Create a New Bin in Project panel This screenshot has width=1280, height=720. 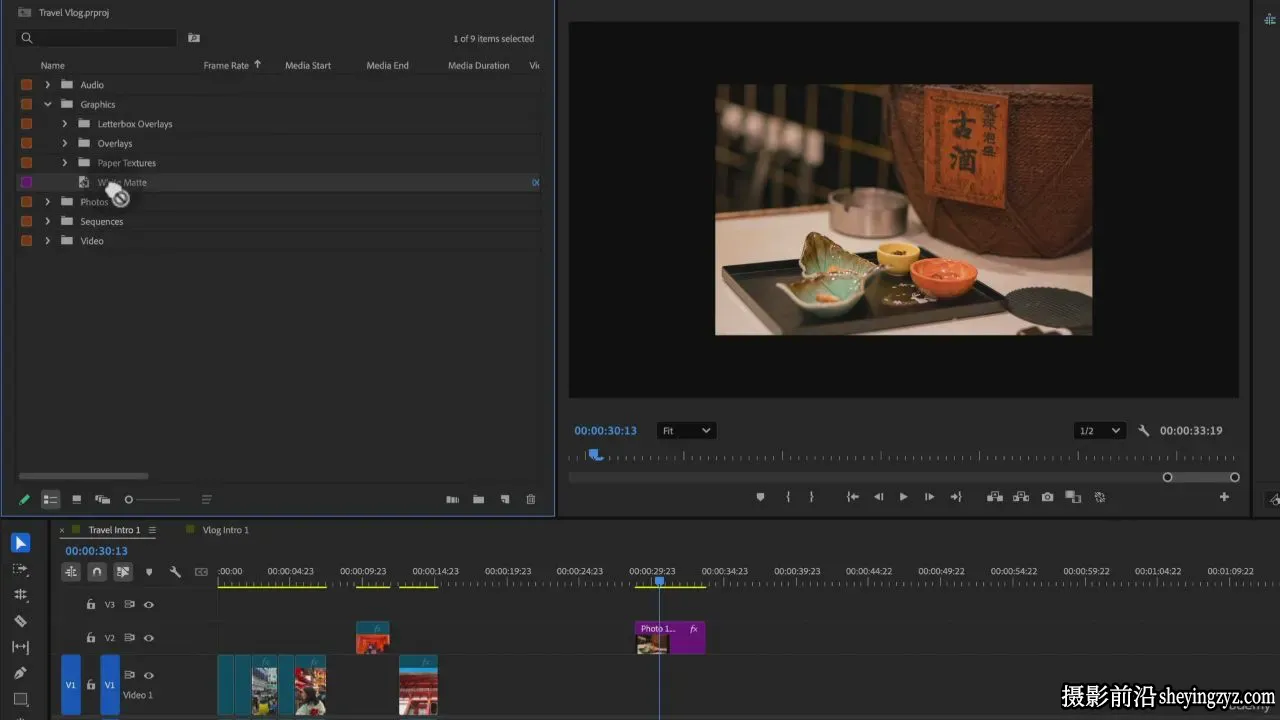click(479, 499)
